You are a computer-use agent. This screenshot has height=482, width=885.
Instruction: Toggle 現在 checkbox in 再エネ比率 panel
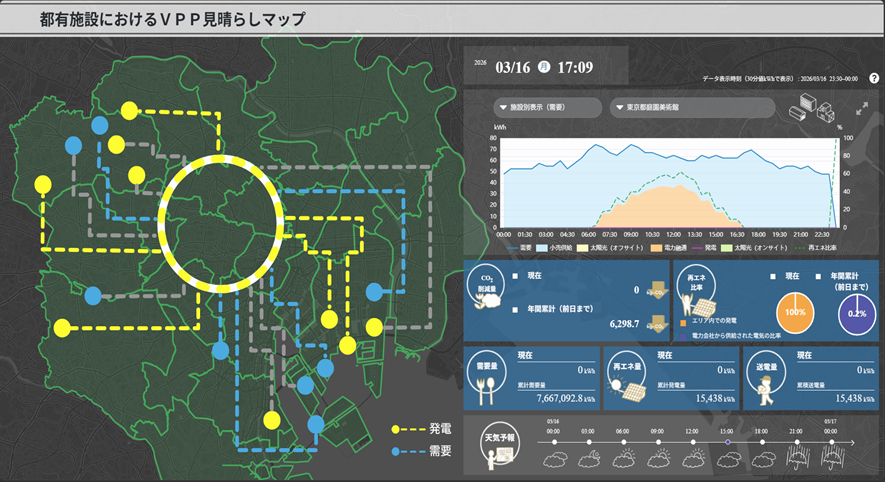pos(773,276)
